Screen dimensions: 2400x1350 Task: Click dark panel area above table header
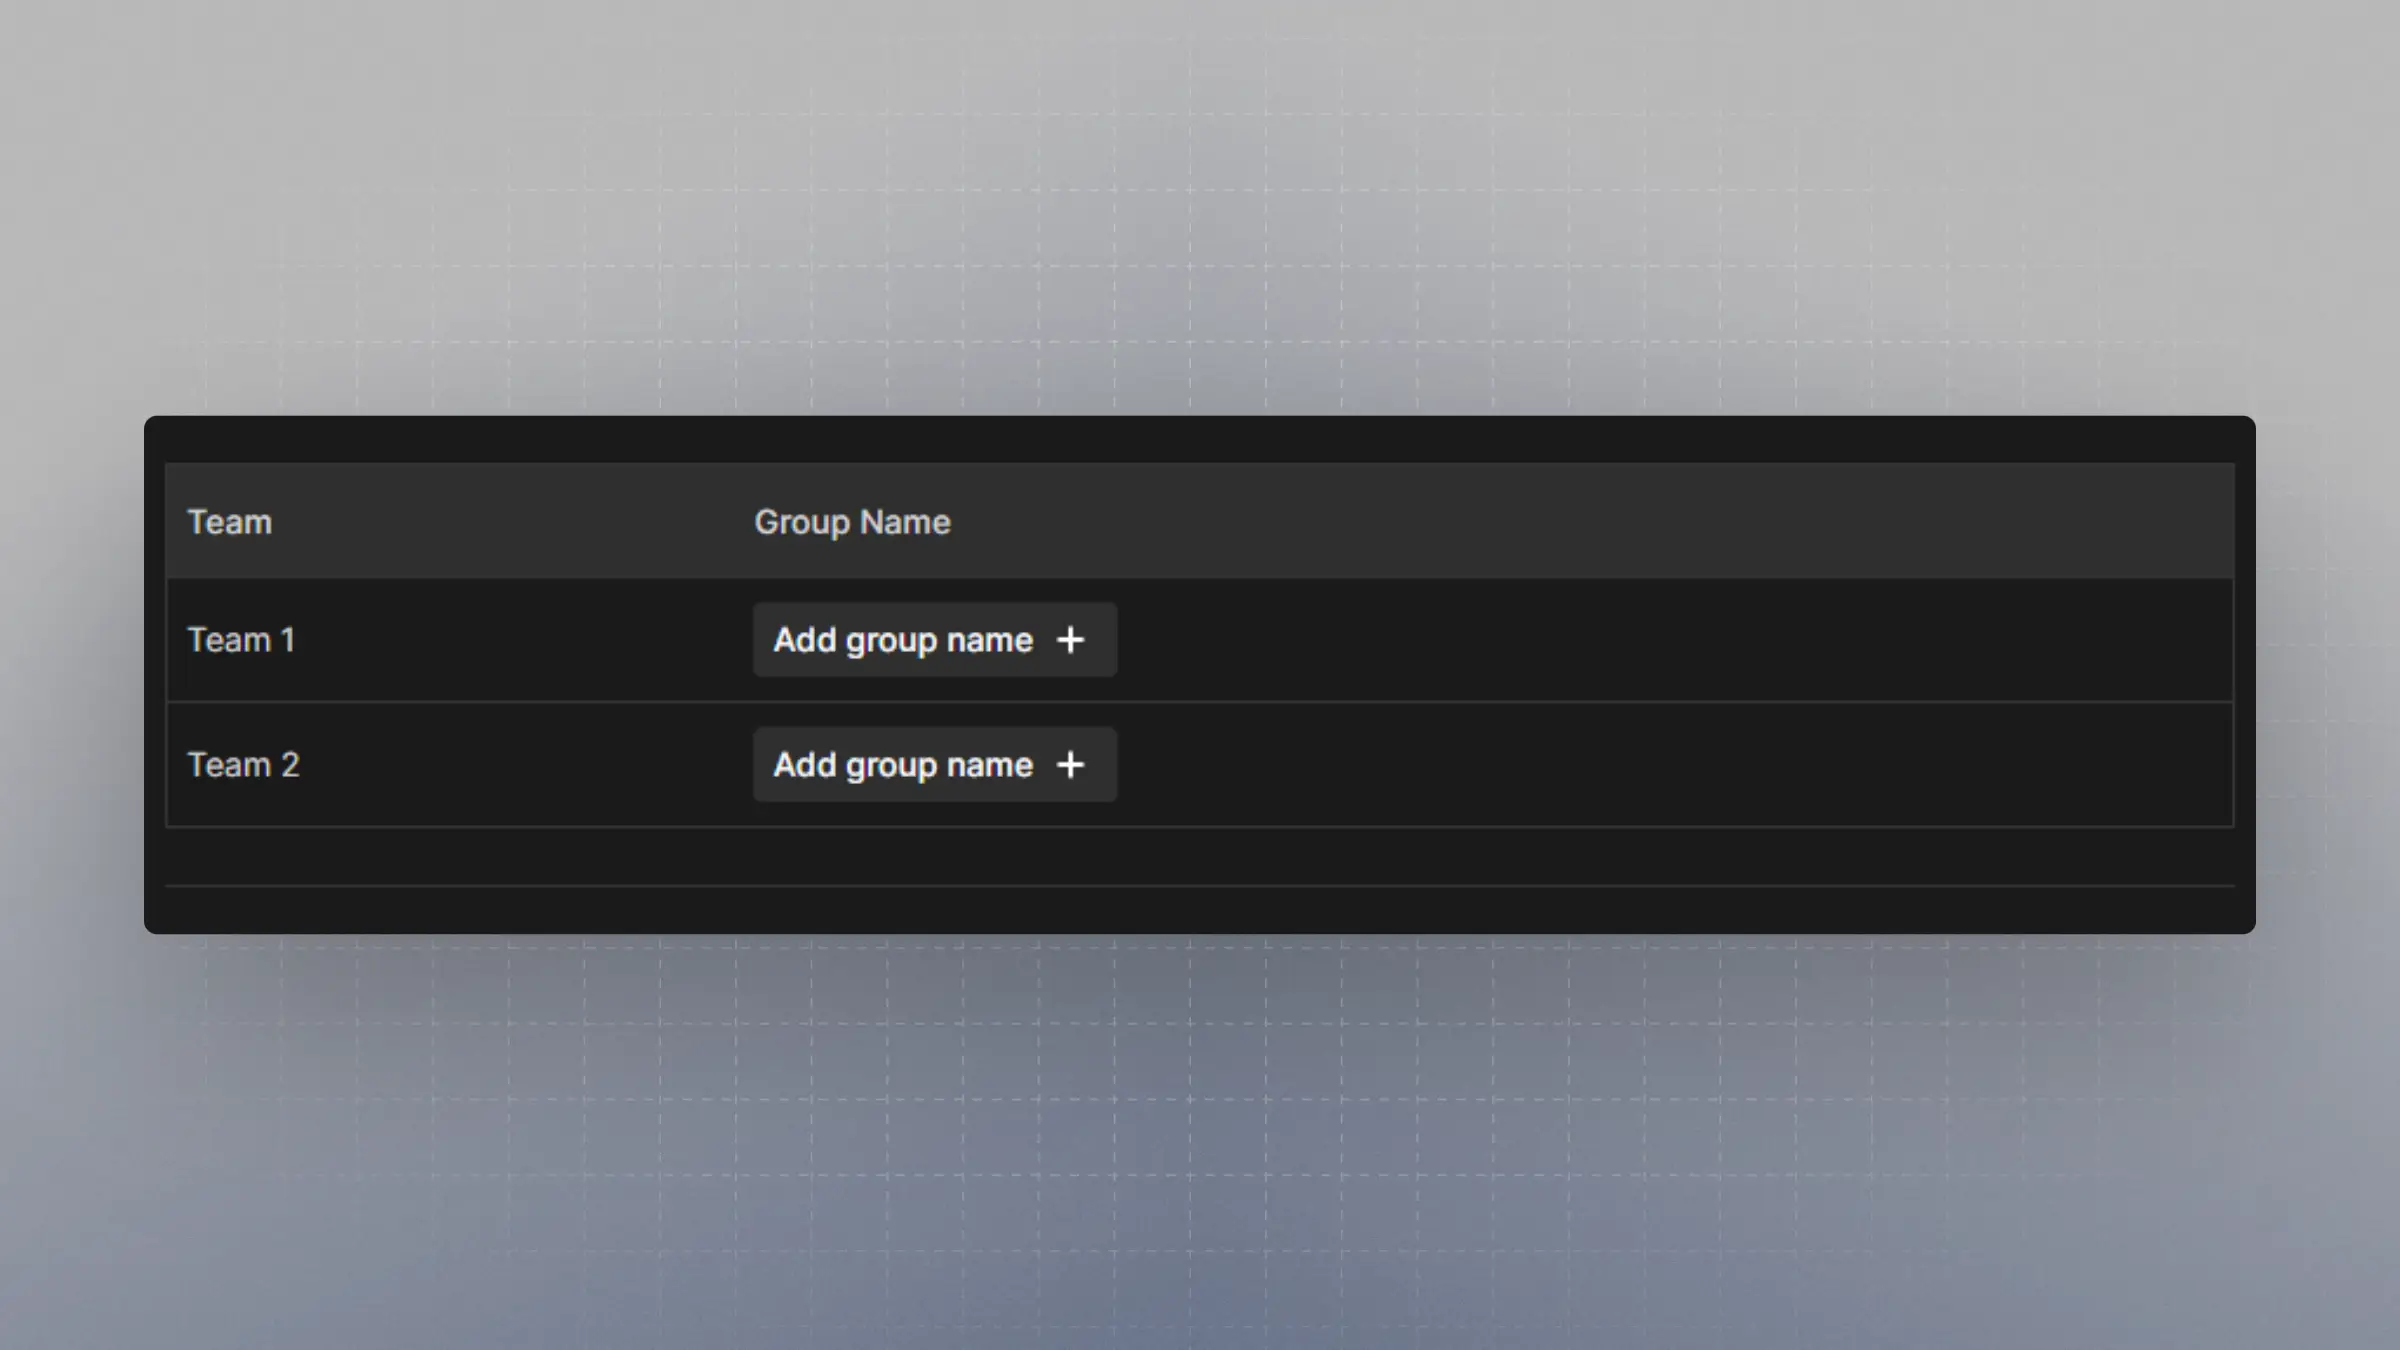pos(1200,440)
